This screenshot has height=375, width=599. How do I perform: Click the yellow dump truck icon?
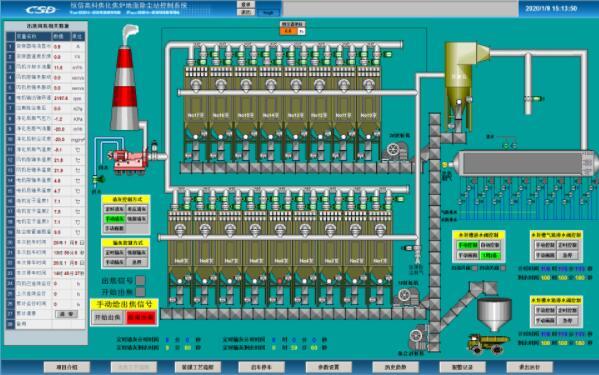point(488,343)
